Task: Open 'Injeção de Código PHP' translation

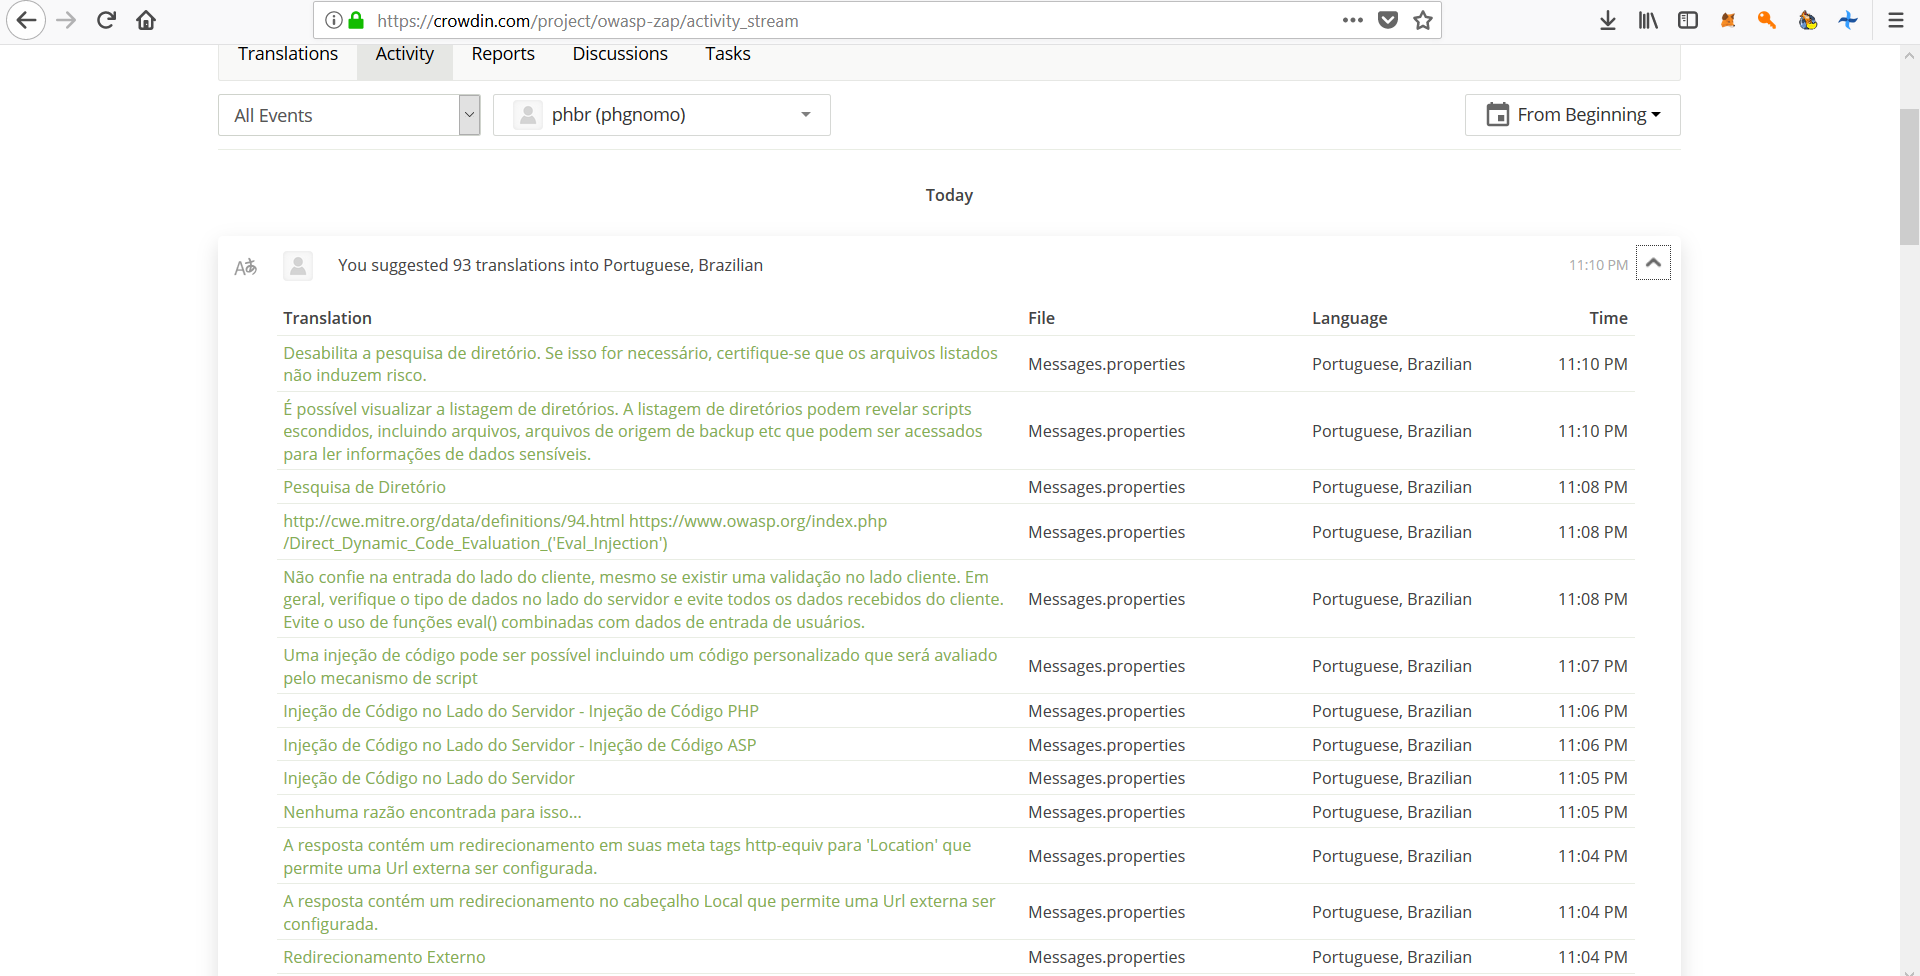Action: click(521, 711)
